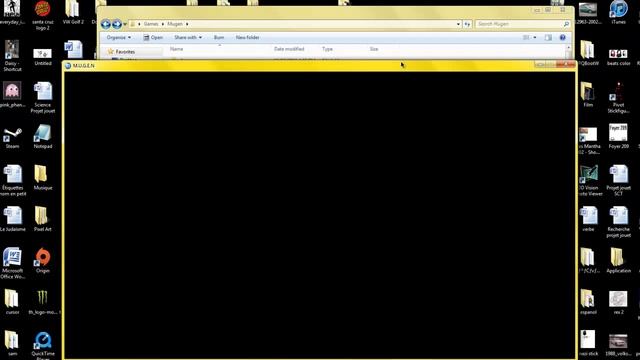The image size is (640, 360).
Task: Select the sam folder on desktop
Action: pos(12,344)
